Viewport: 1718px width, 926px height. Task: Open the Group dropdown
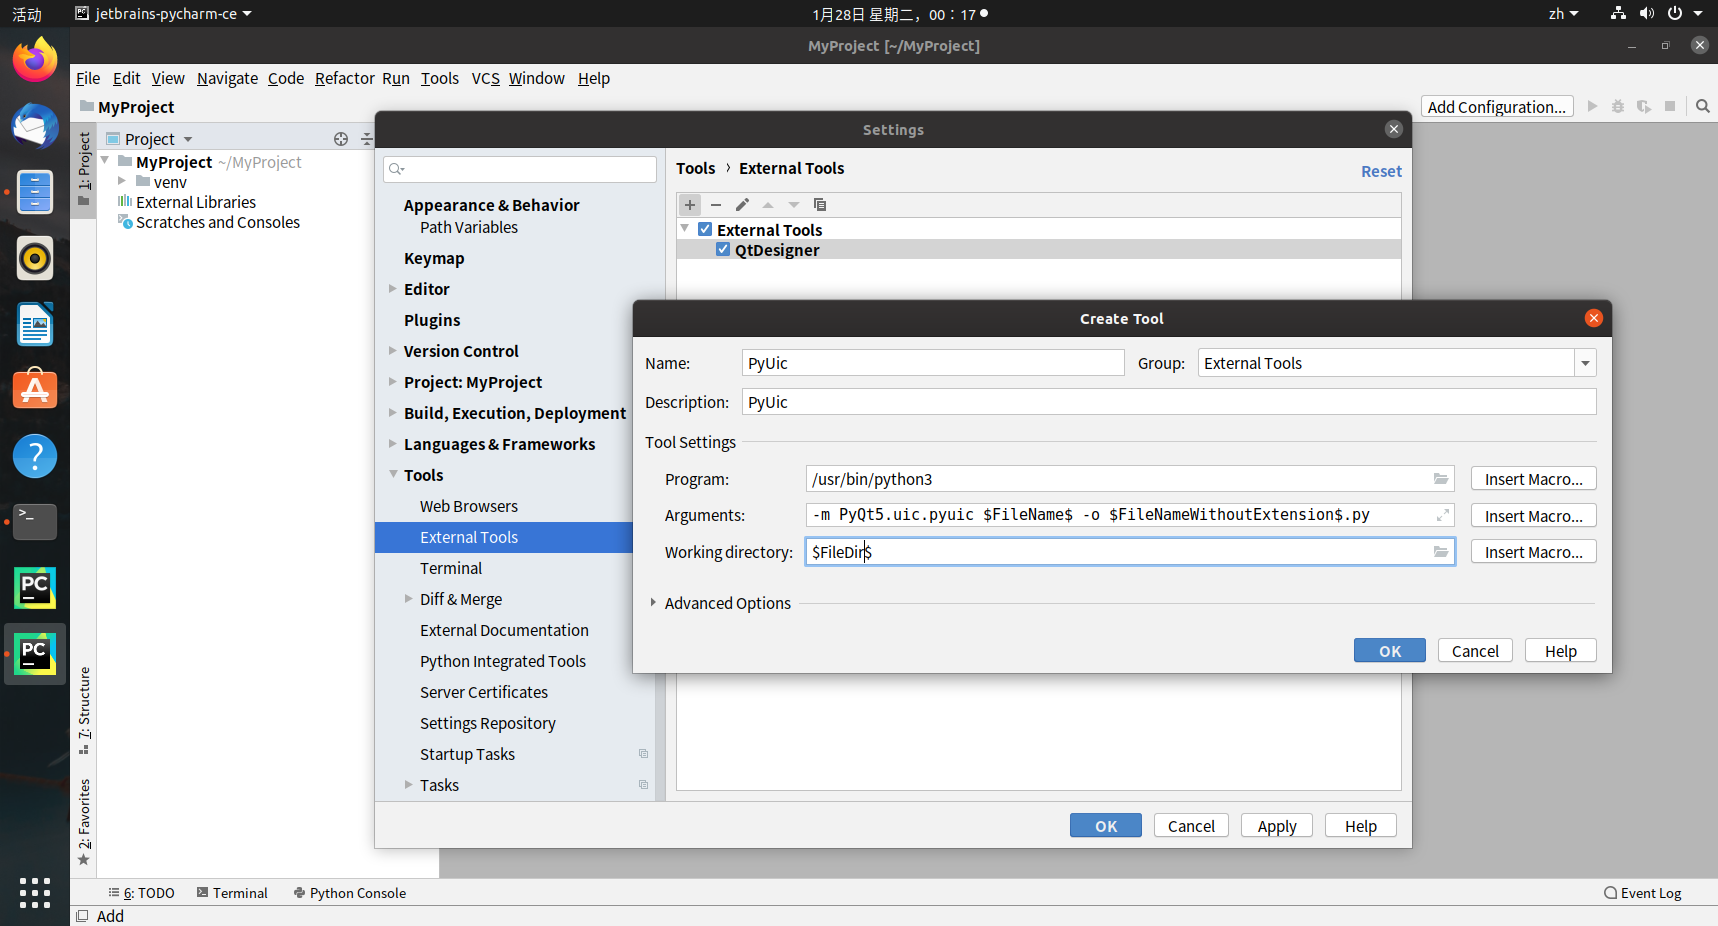click(1585, 363)
